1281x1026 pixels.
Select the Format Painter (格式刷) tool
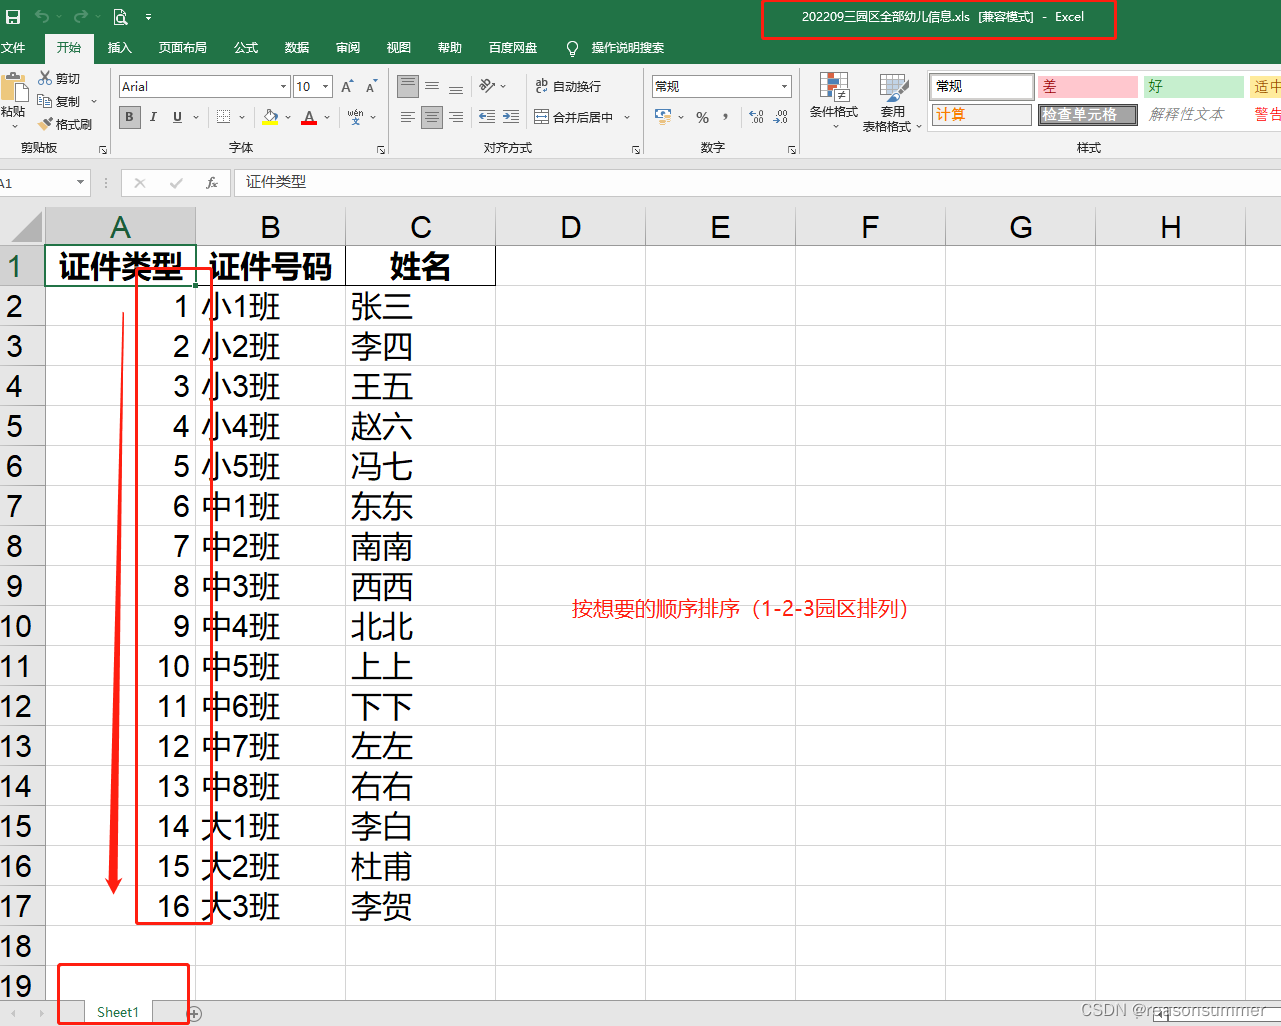pyautogui.click(x=67, y=123)
